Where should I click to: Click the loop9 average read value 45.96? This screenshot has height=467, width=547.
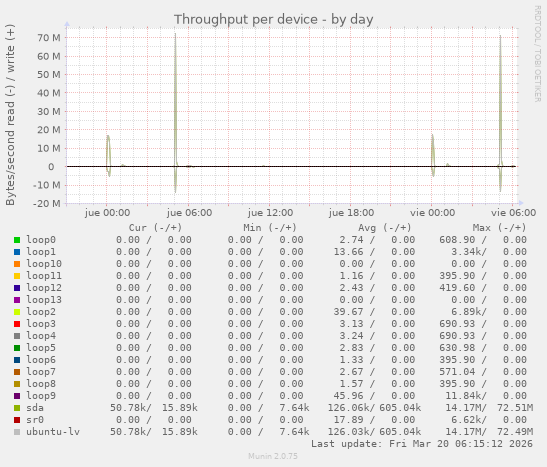pyautogui.click(x=348, y=396)
